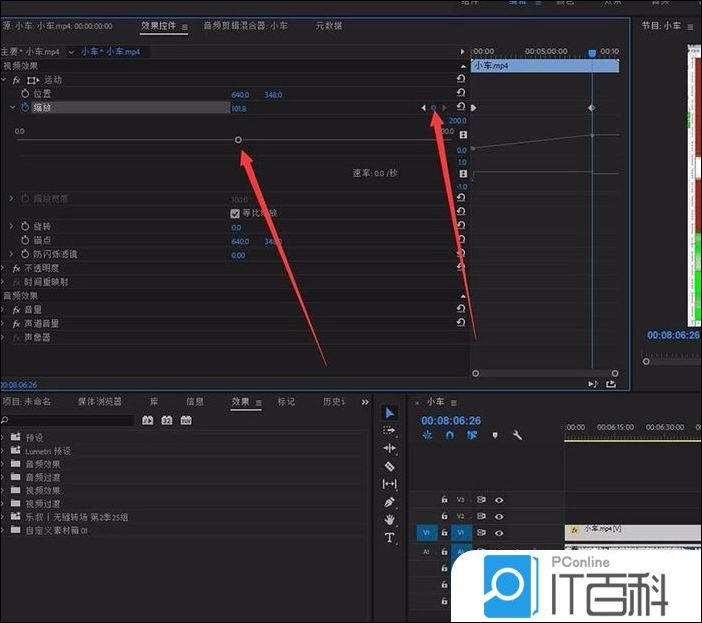The width and height of the screenshot is (702, 623).
Task: Toggle linked selection in timeline
Action: pos(472,435)
